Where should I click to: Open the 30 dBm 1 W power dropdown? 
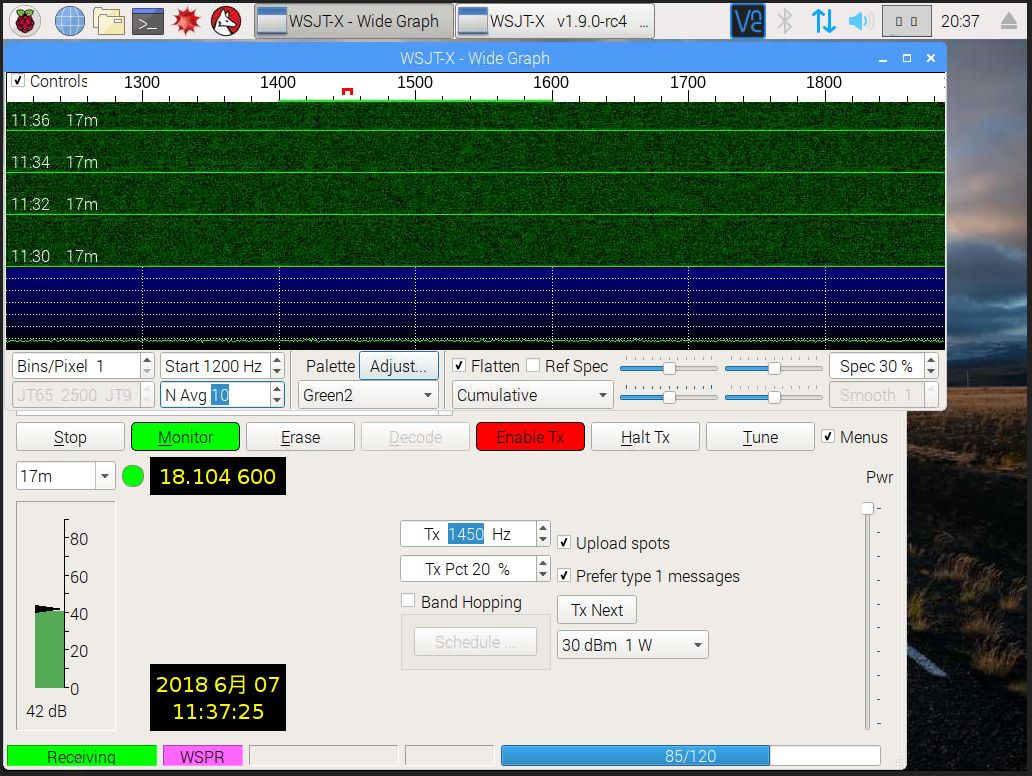click(632, 645)
